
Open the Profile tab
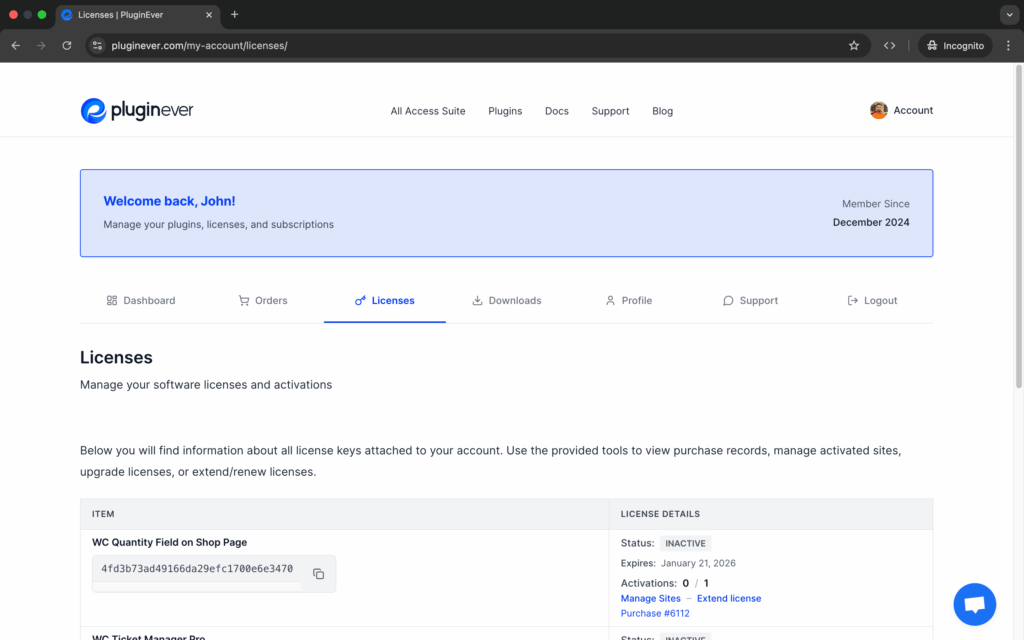click(x=628, y=300)
